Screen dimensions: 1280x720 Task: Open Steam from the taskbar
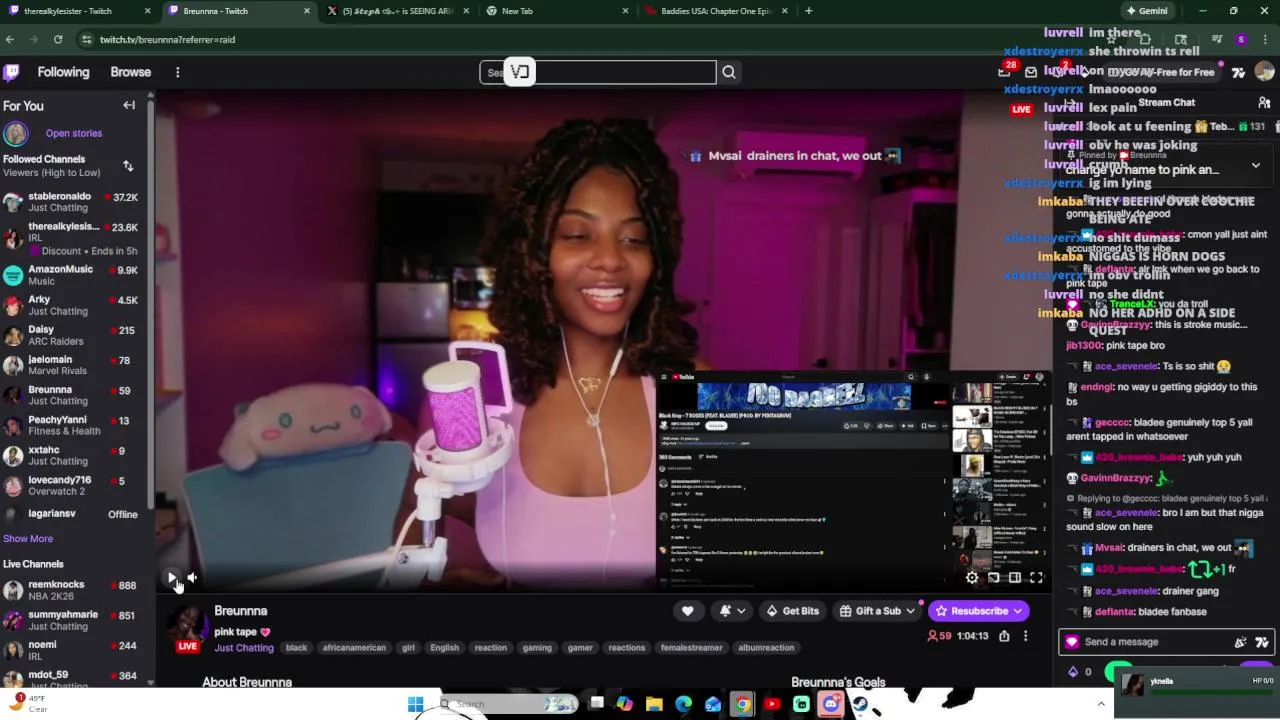click(x=860, y=704)
